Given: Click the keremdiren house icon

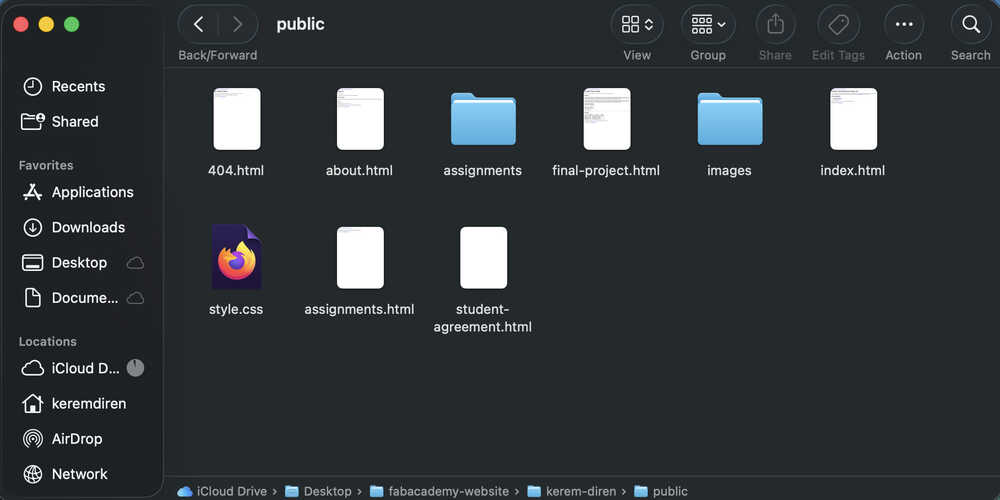Looking at the screenshot, I should (33, 403).
